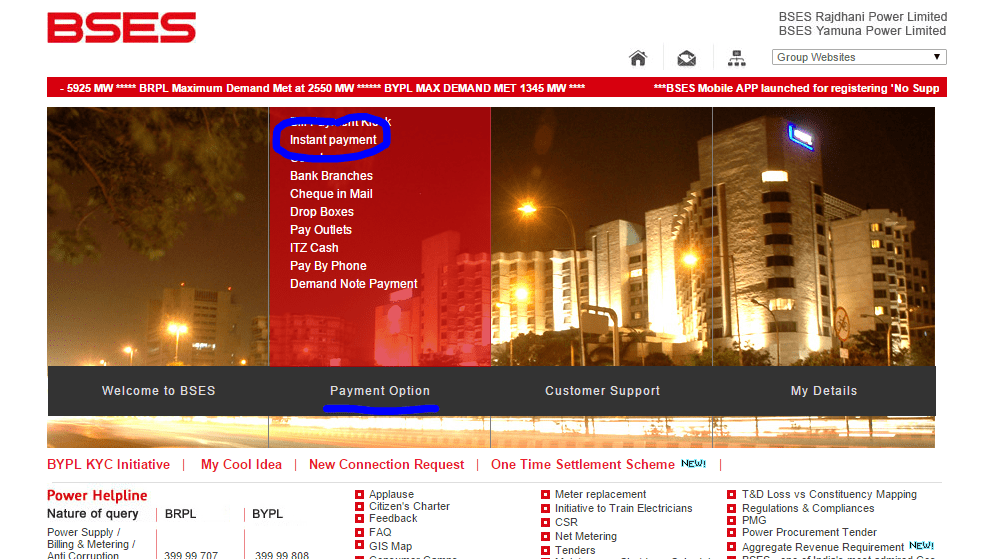992x559 pixels.
Task: Click the red bullet beside Applause
Action: click(359, 494)
